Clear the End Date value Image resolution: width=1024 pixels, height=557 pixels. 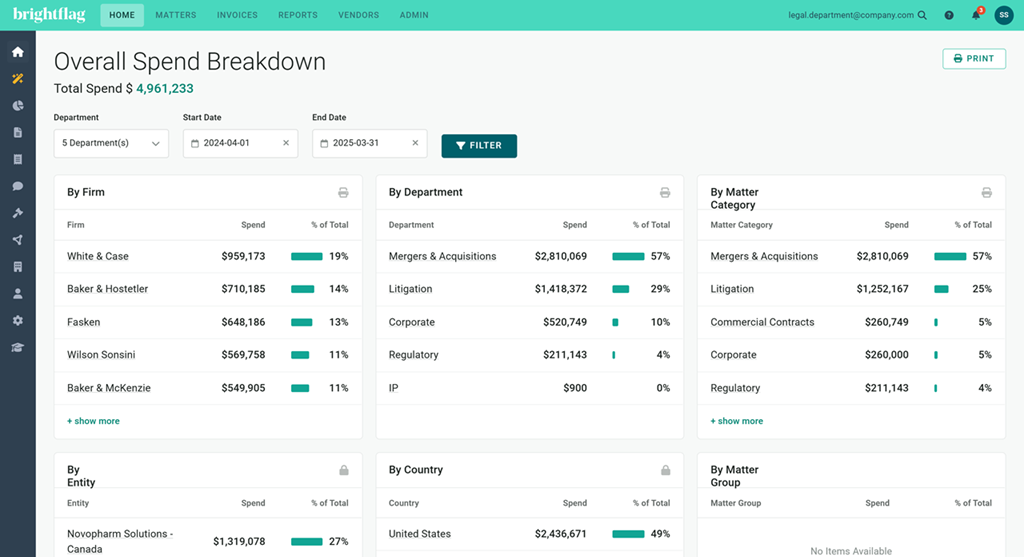pos(415,143)
